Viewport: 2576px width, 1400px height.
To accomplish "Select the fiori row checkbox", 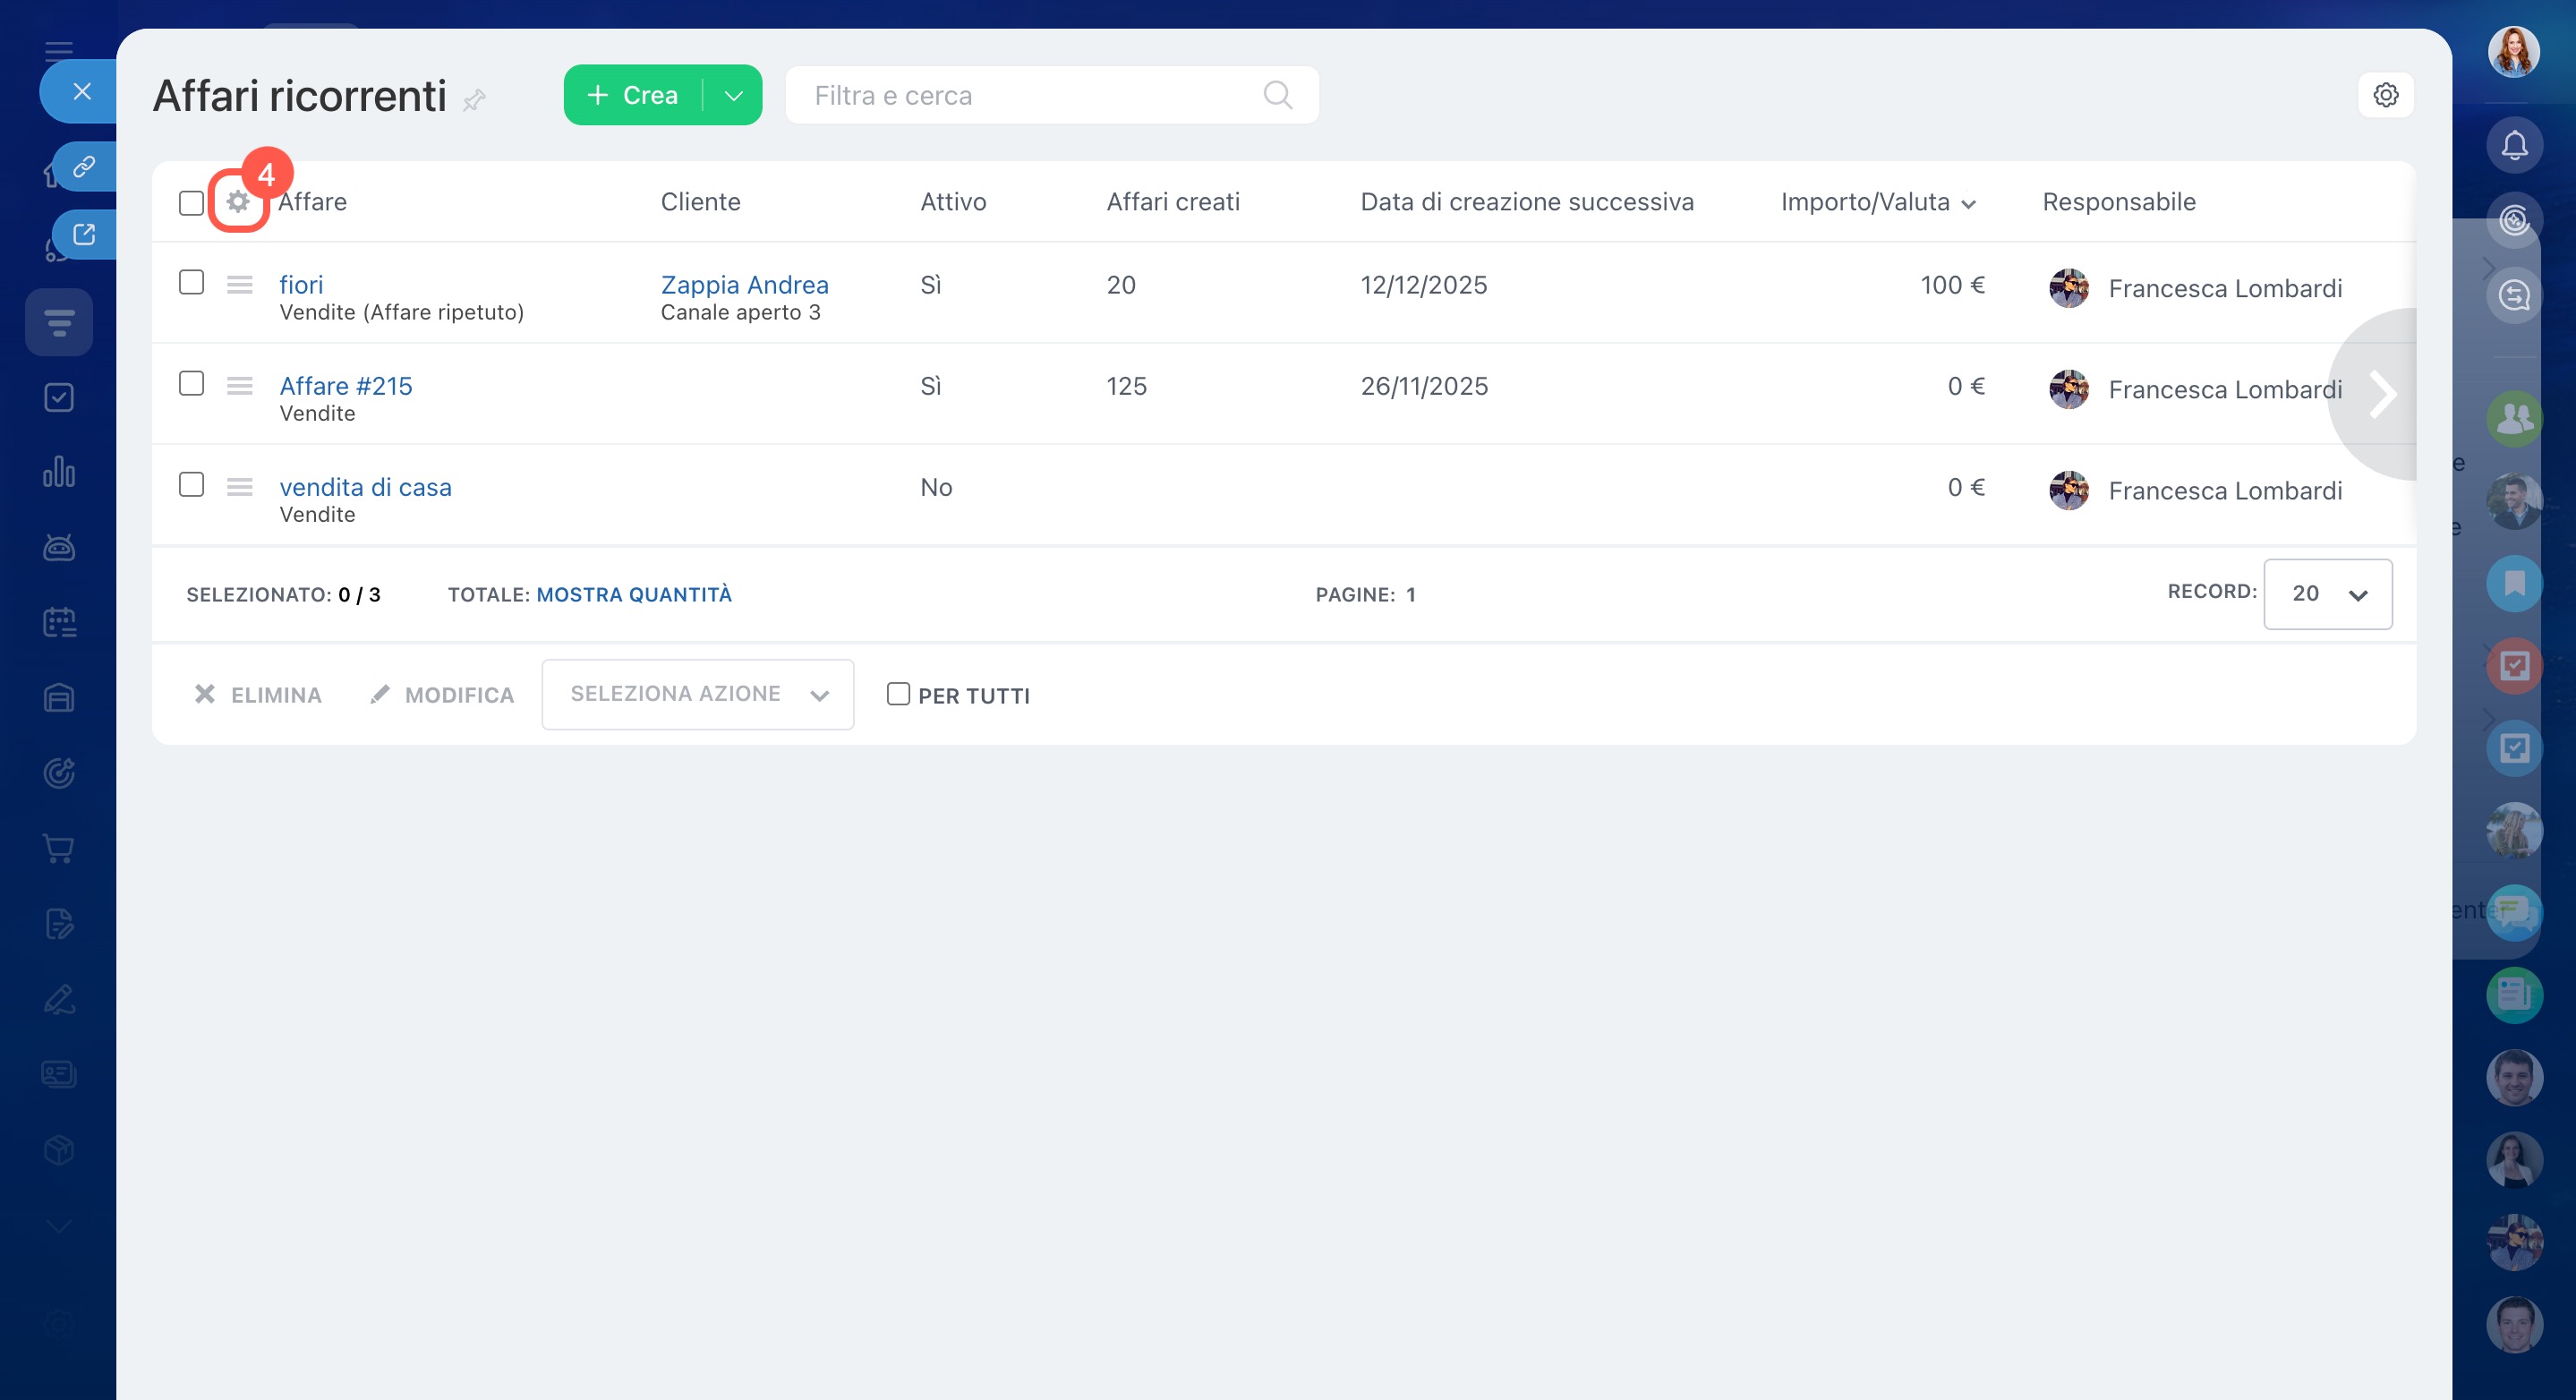I will click(x=191, y=283).
